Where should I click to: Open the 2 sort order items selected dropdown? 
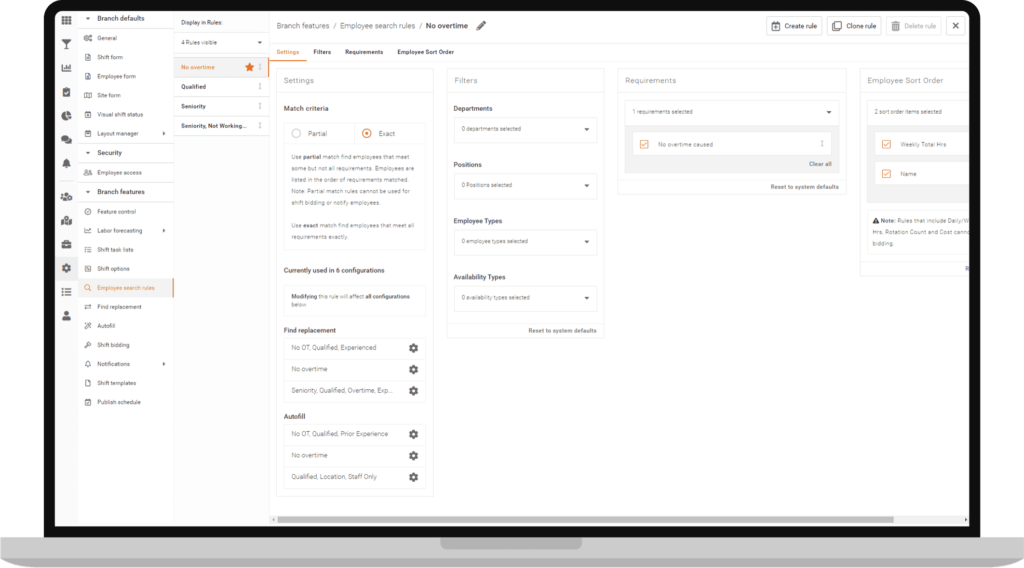[920, 112]
